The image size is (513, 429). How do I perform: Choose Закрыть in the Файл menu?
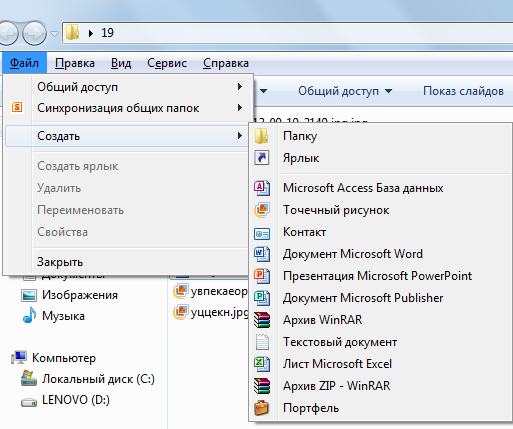coord(60,262)
